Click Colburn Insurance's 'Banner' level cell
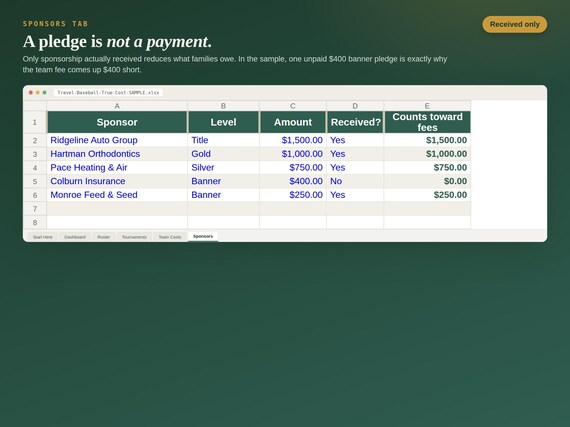Viewport: 570px width, 427px height. point(223,181)
